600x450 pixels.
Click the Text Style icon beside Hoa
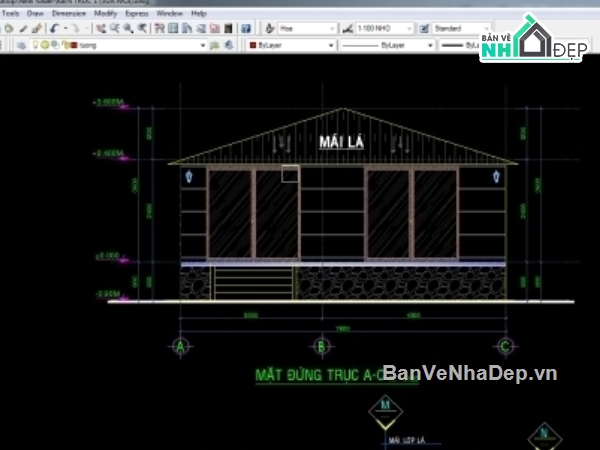click(x=269, y=29)
